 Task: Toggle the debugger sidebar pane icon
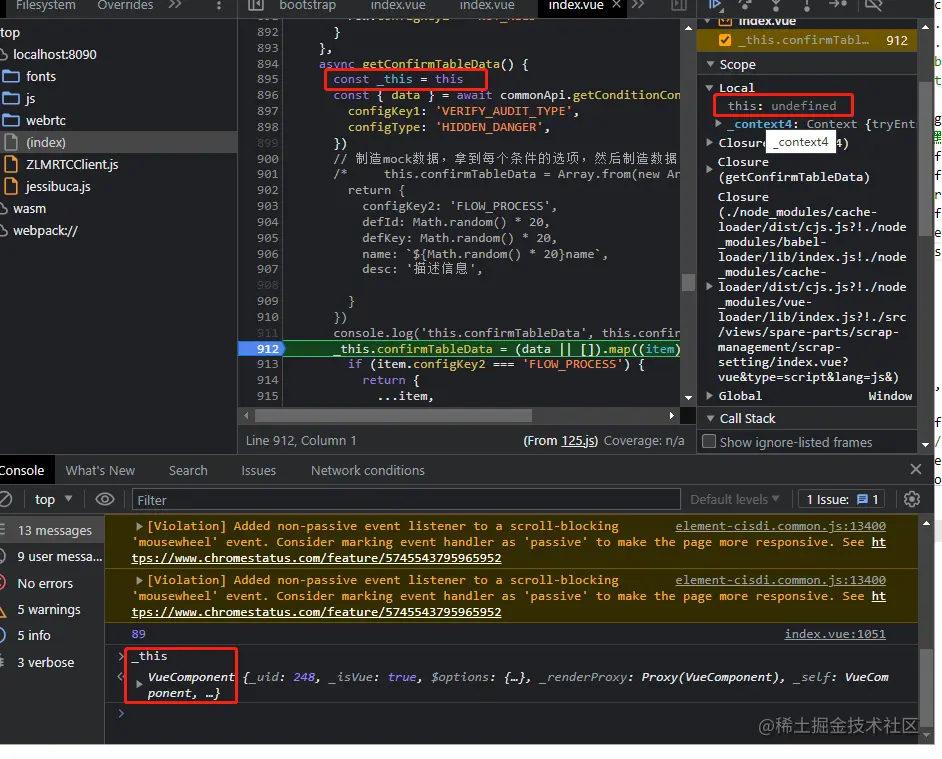click(679, 5)
